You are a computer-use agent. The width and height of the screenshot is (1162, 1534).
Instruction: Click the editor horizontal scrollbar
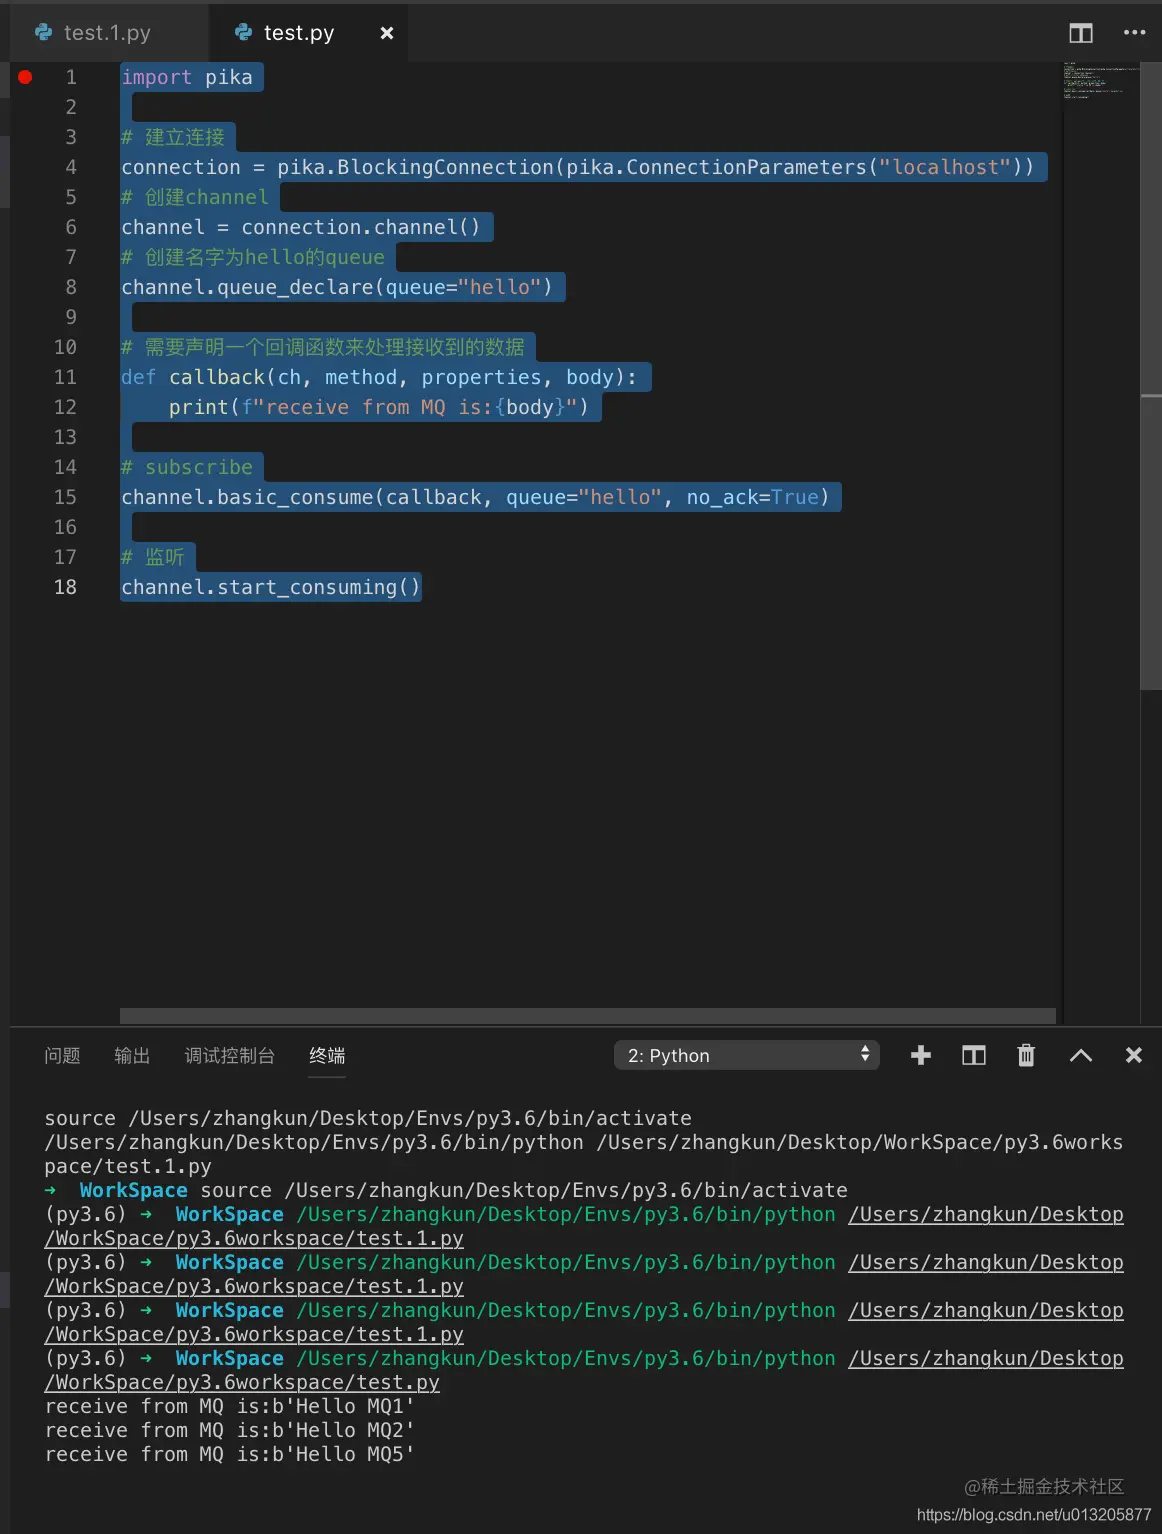coord(588,1016)
